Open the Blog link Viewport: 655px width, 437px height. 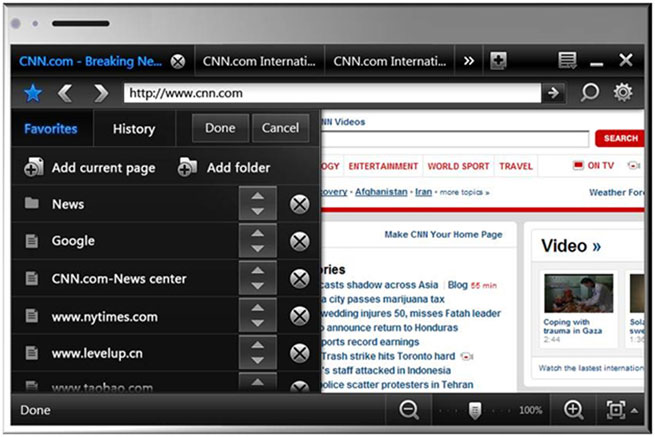point(457,285)
